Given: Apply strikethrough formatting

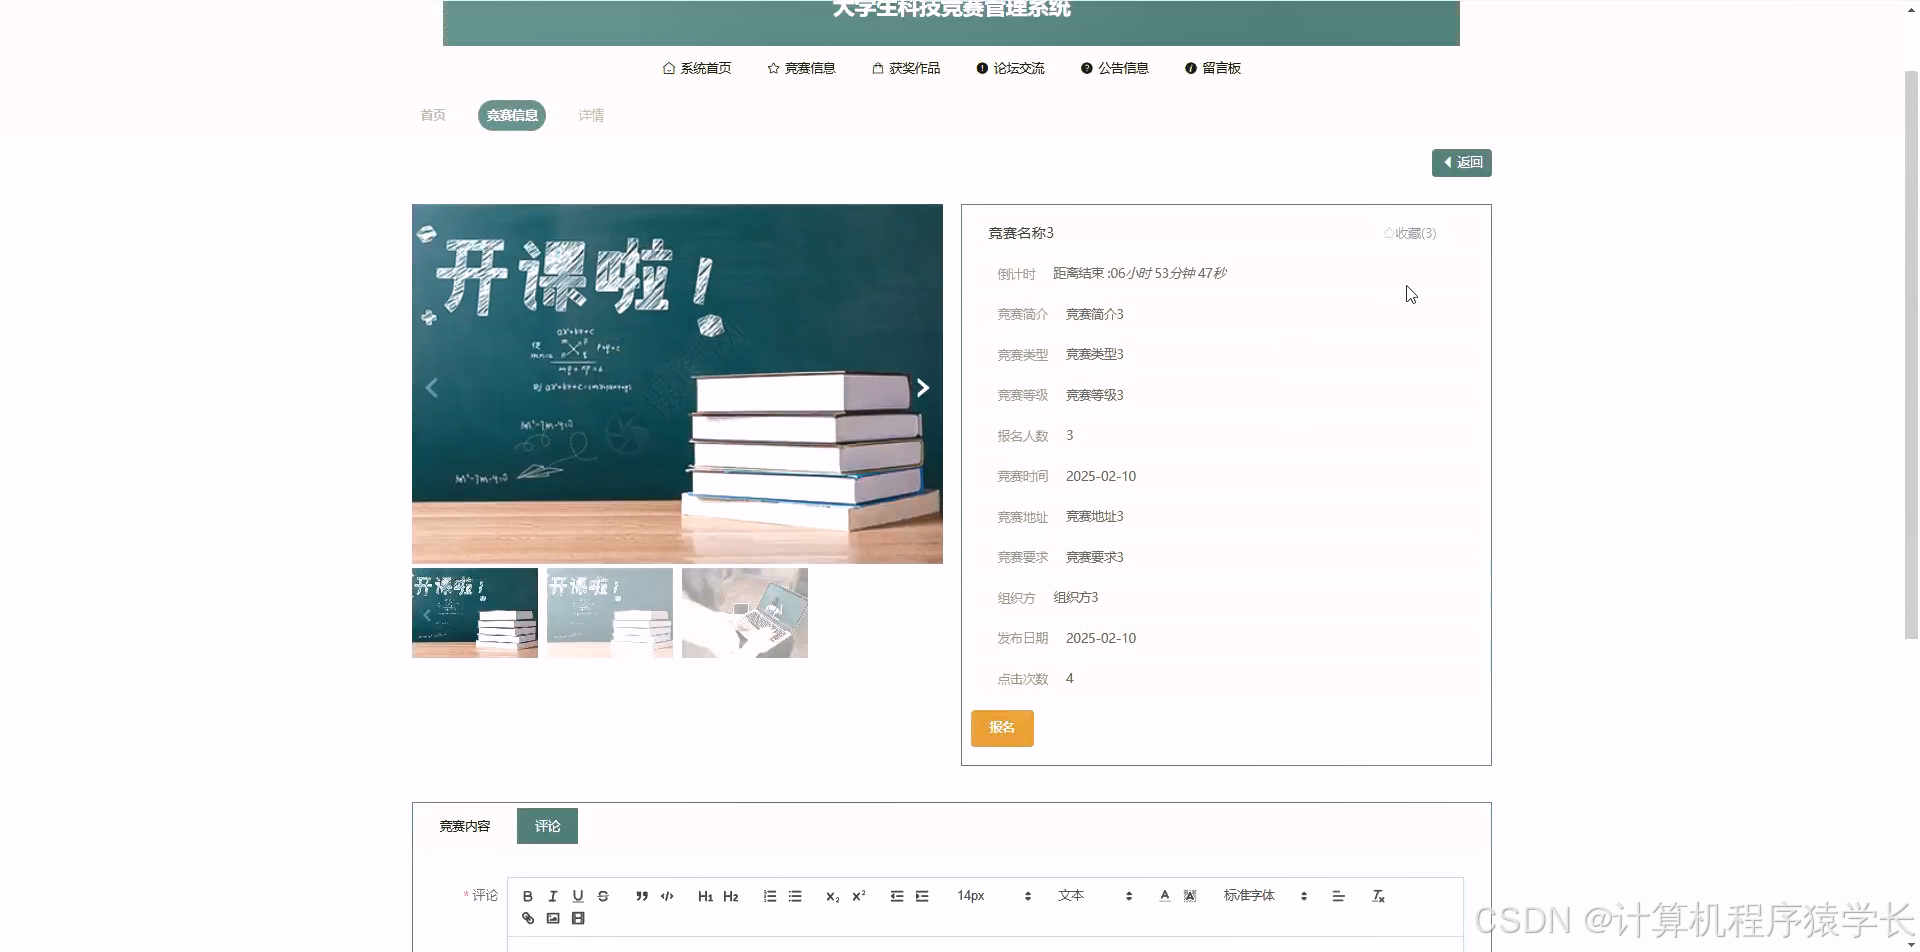Looking at the screenshot, I should point(603,896).
